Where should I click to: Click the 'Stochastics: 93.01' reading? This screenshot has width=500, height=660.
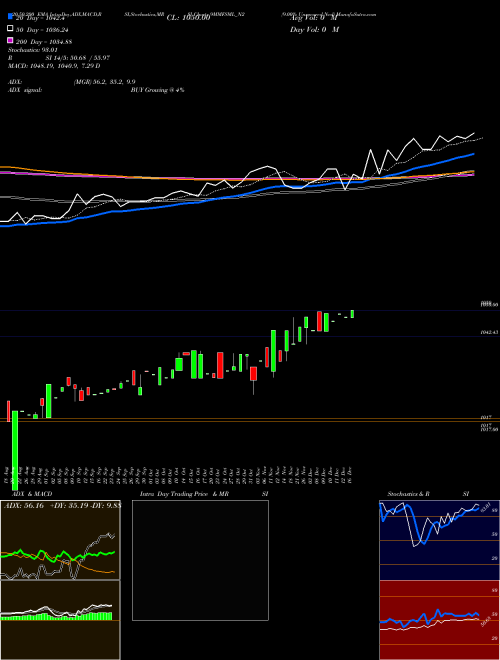(x=33, y=50)
